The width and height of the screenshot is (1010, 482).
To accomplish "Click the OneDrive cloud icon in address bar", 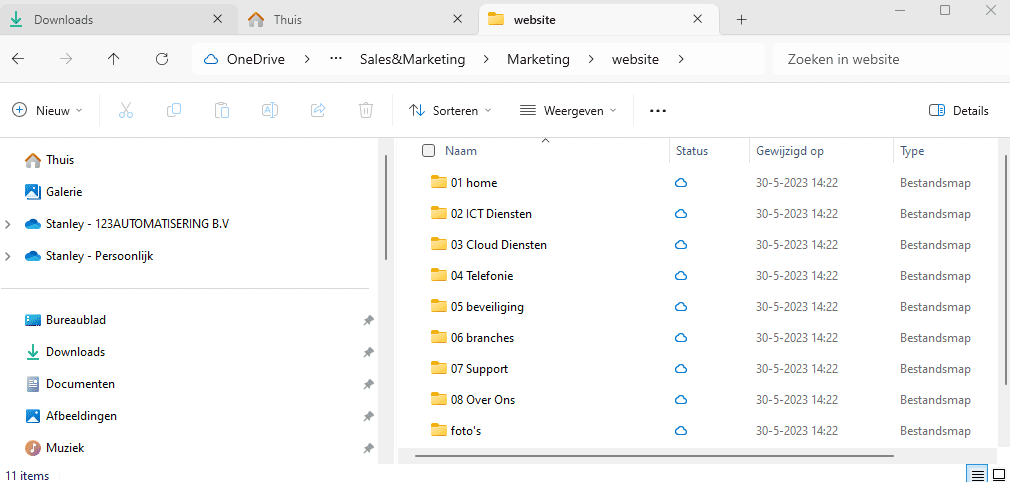I will coord(211,59).
